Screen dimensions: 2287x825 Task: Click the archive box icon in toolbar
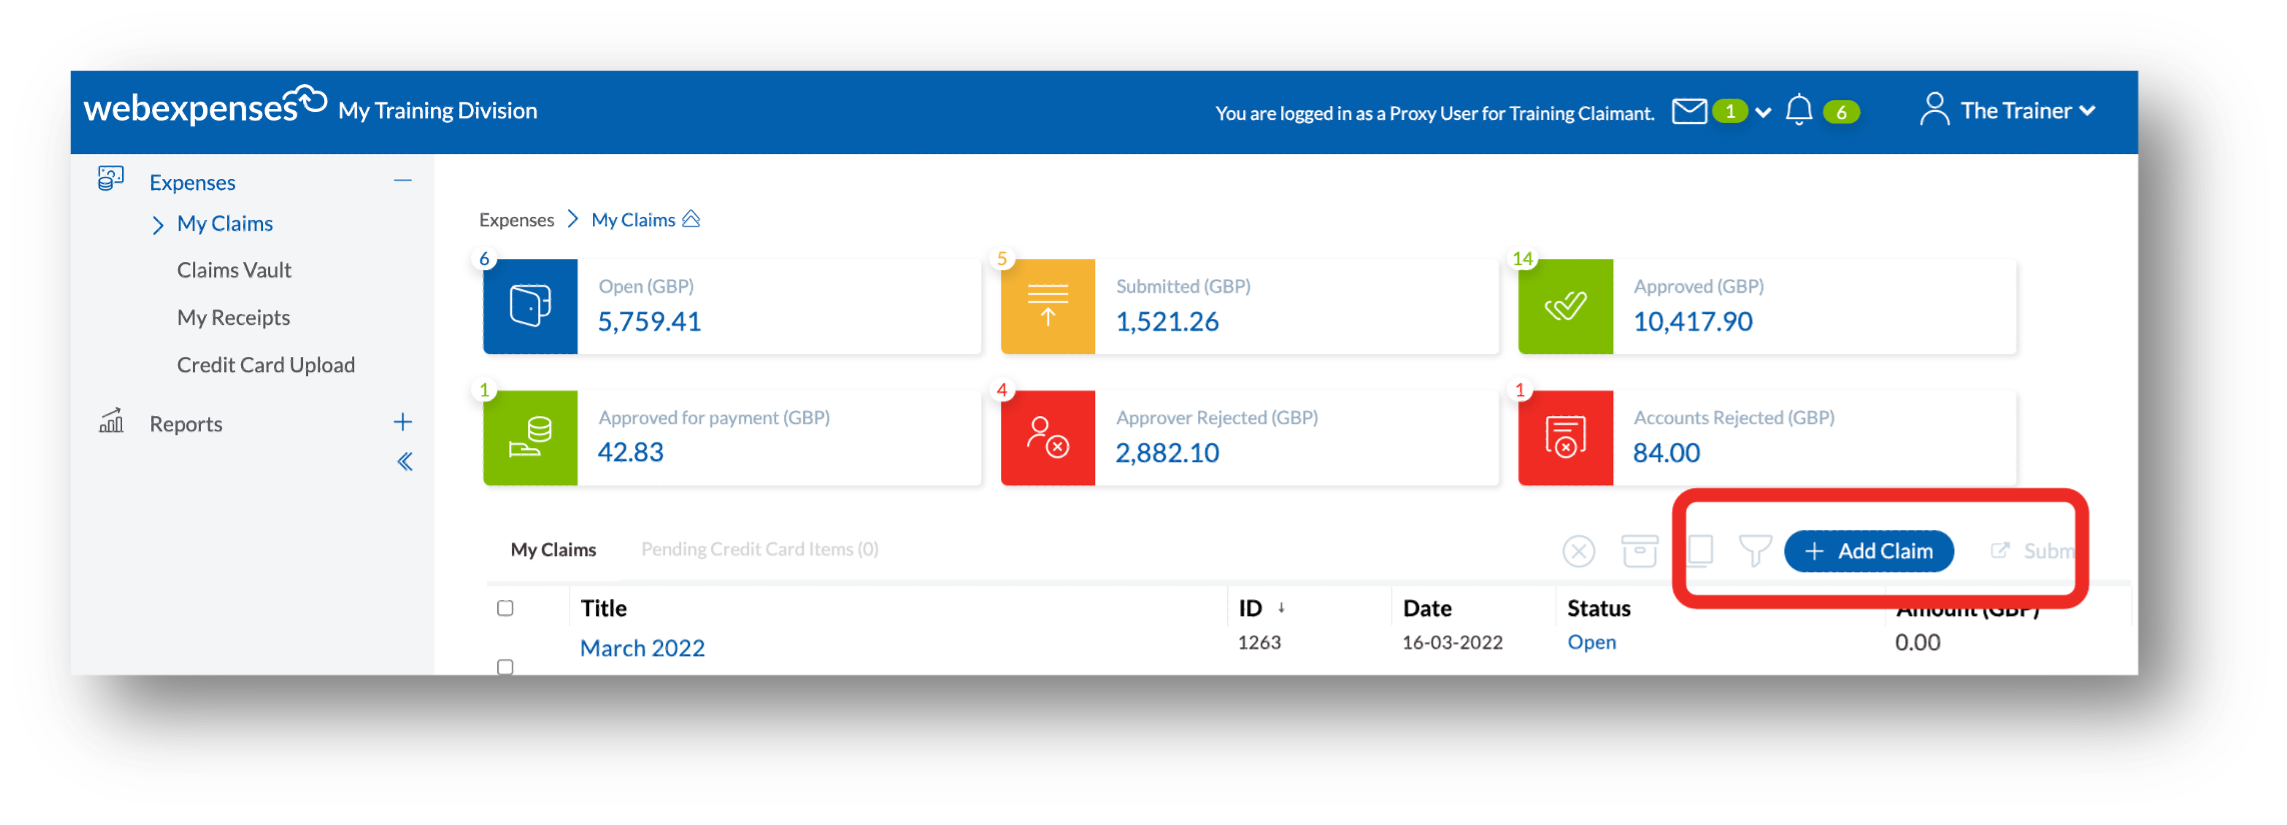point(1640,550)
